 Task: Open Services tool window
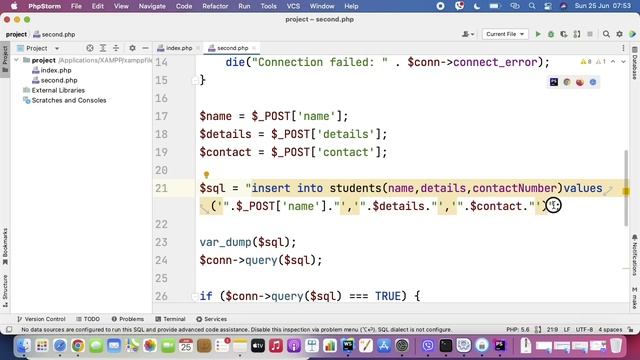click(211, 319)
